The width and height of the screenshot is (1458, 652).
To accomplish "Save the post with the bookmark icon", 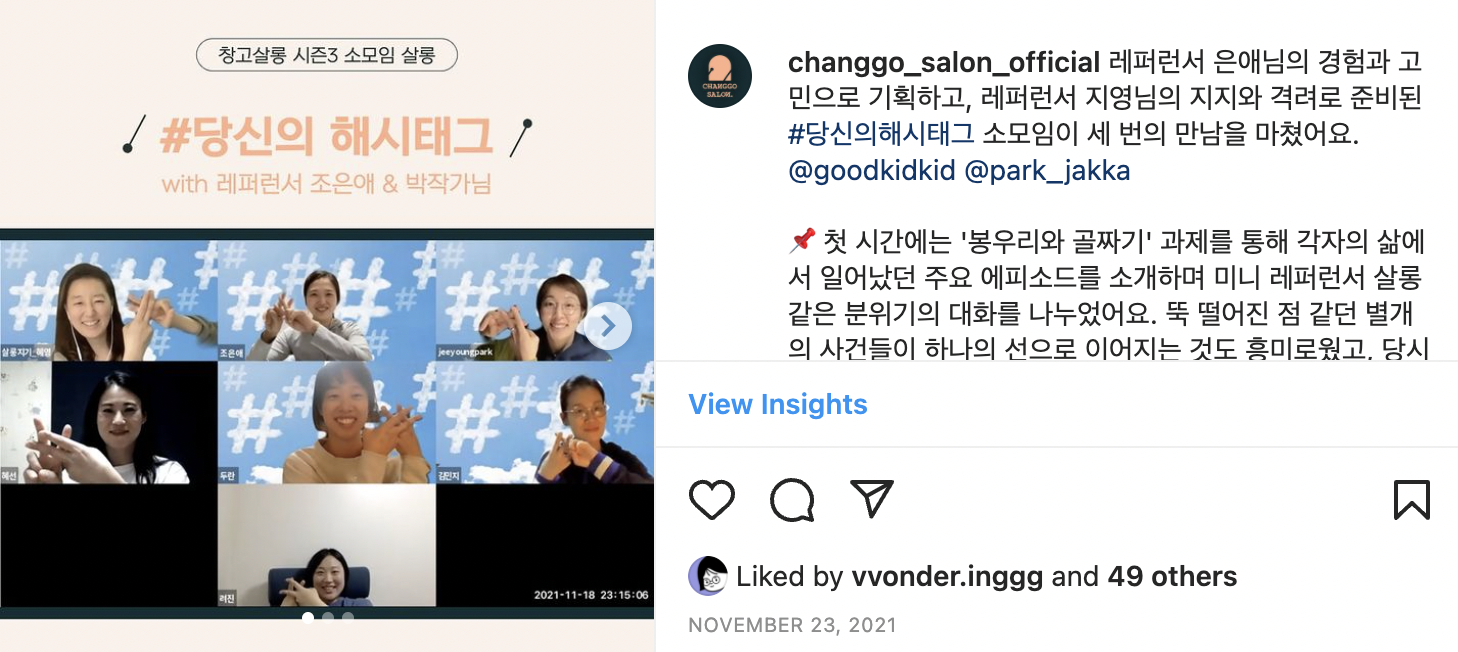I will click(1412, 499).
